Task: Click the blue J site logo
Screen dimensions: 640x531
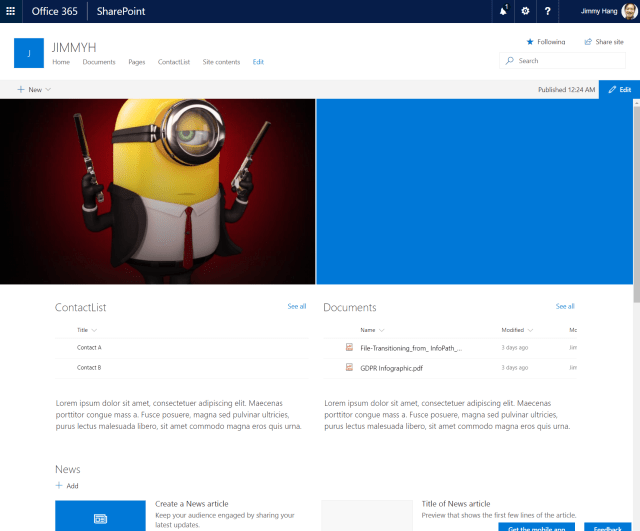Action: 29,53
